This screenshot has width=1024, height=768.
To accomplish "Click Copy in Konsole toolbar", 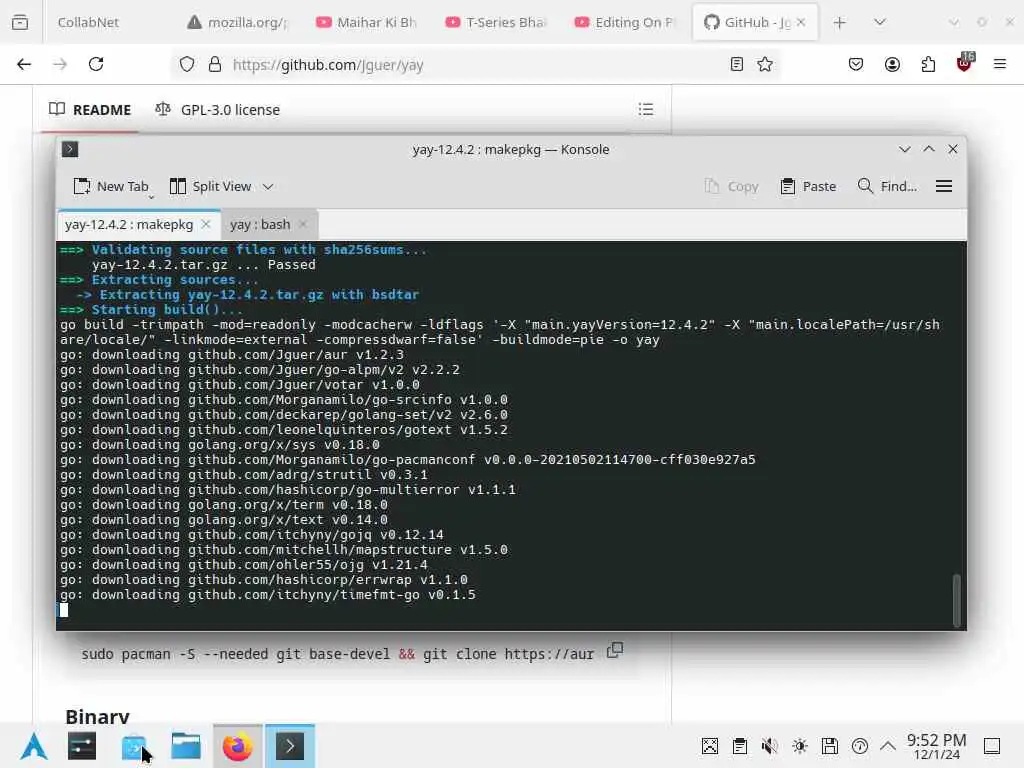I will pos(731,187).
